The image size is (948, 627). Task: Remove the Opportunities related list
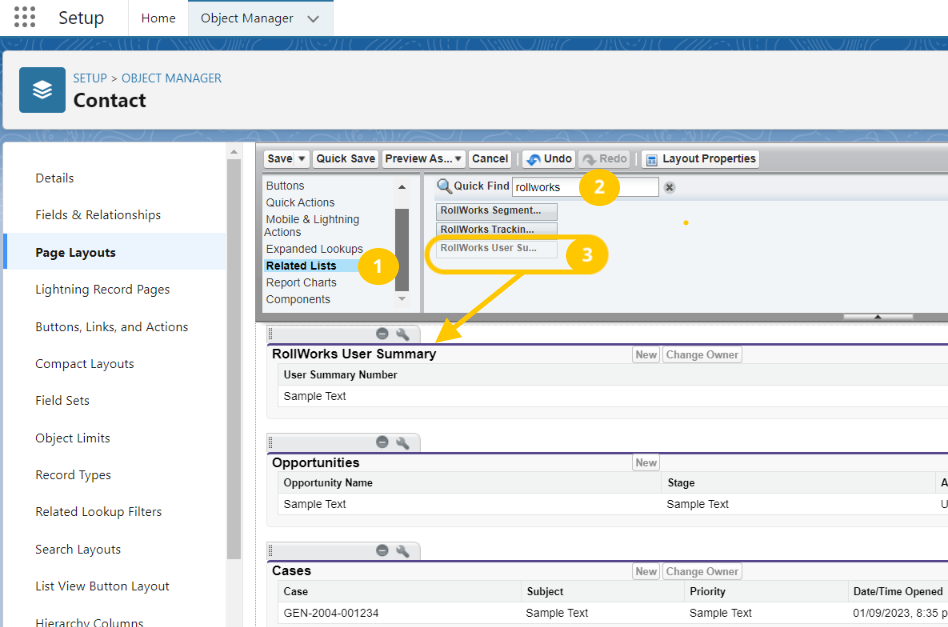coord(382,443)
